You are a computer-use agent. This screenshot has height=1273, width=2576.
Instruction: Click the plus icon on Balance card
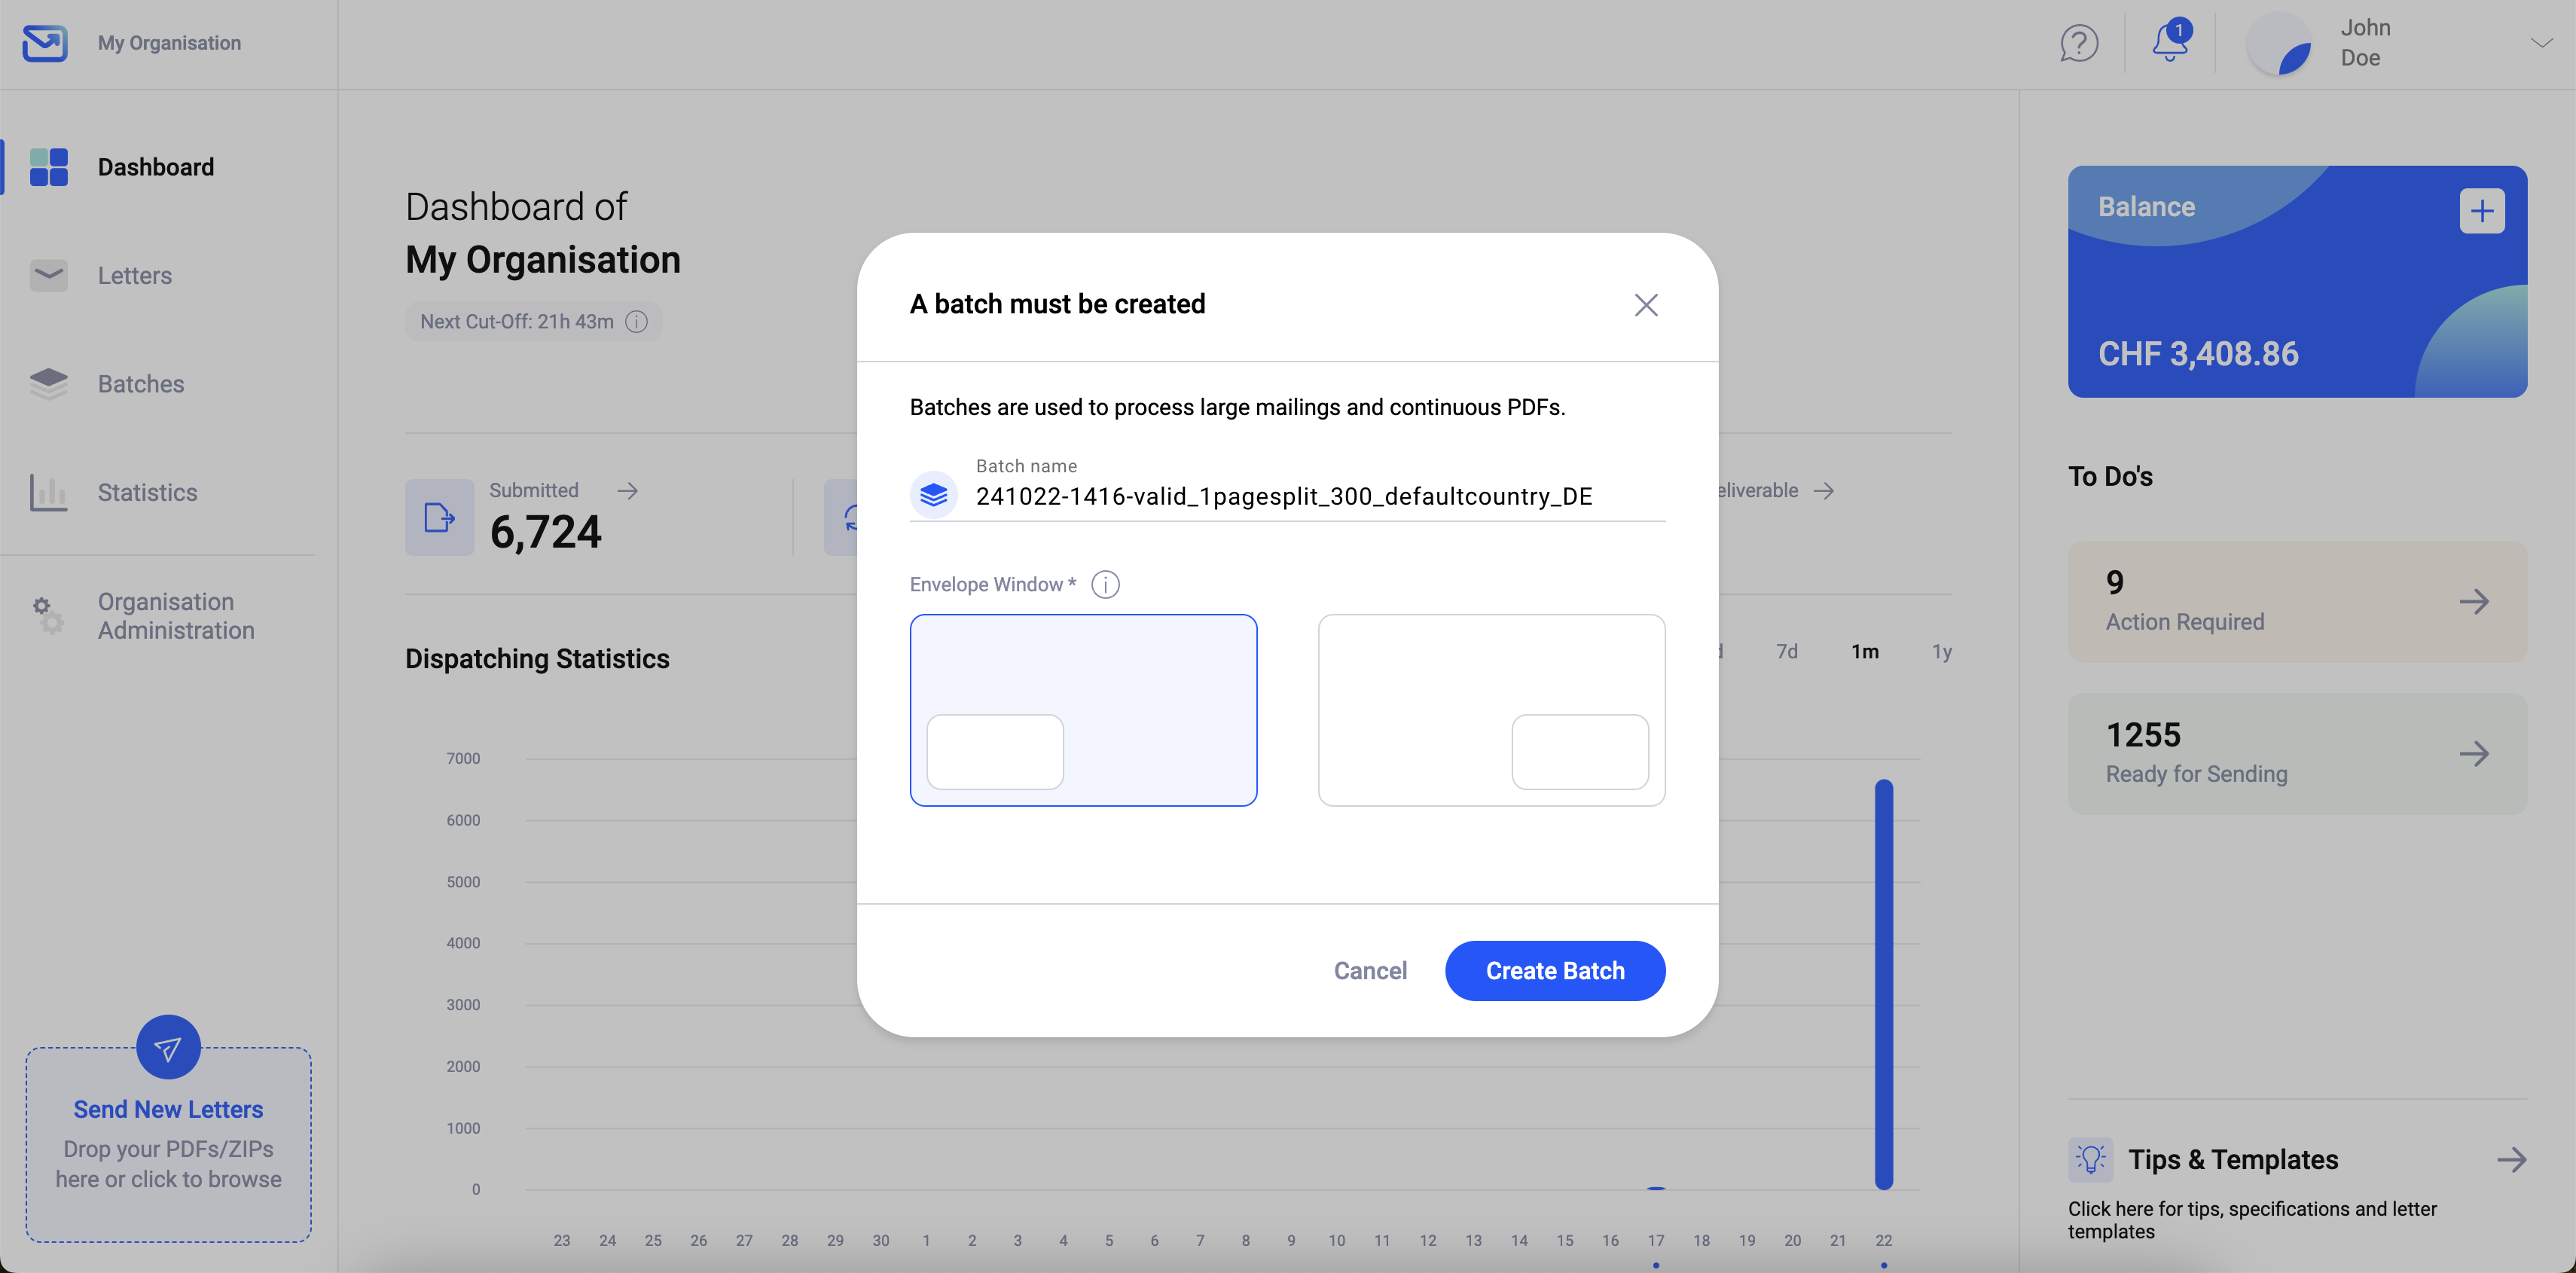pos(2481,211)
